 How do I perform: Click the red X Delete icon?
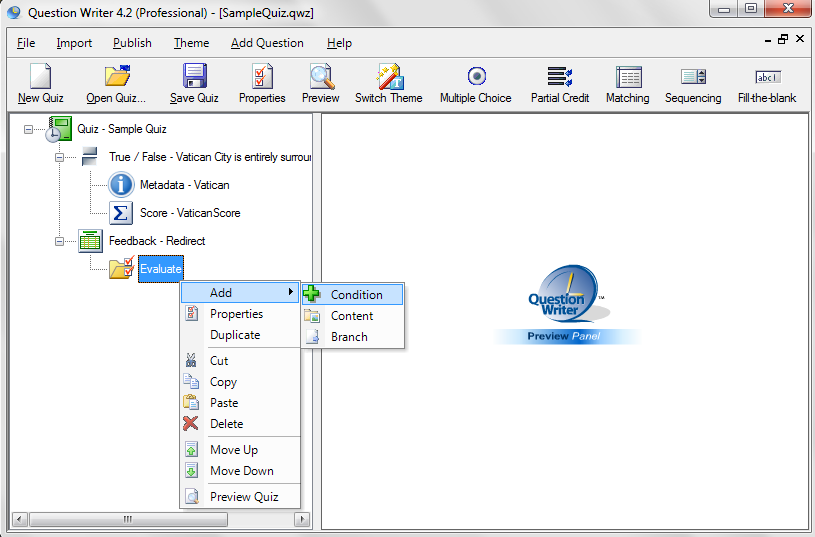tap(191, 424)
